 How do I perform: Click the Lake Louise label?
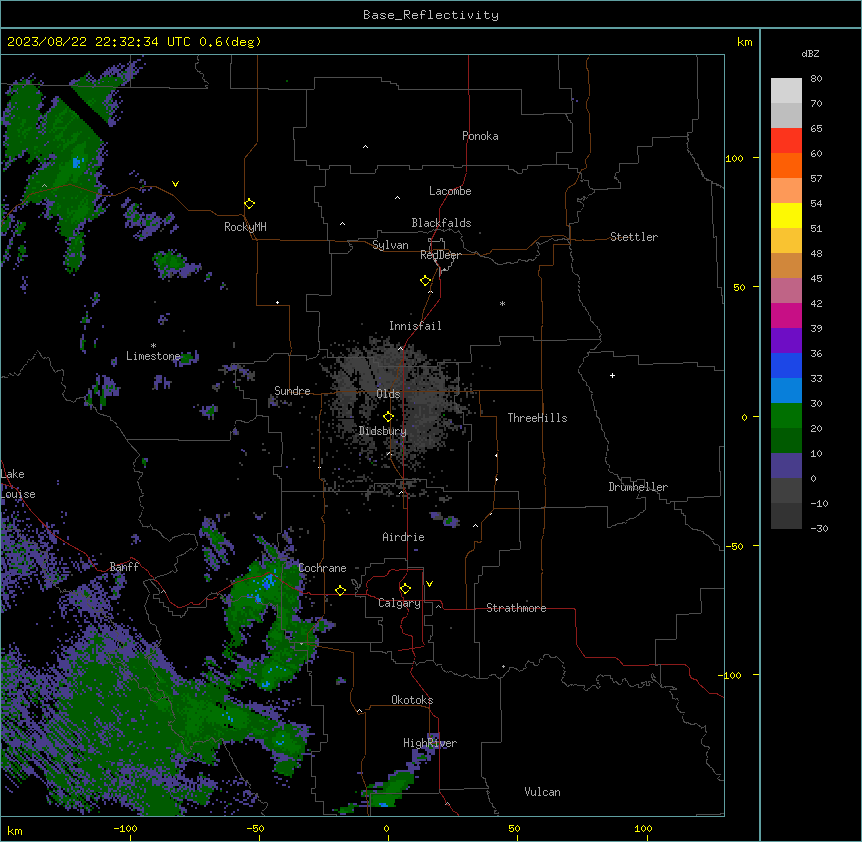[x=18, y=484]
